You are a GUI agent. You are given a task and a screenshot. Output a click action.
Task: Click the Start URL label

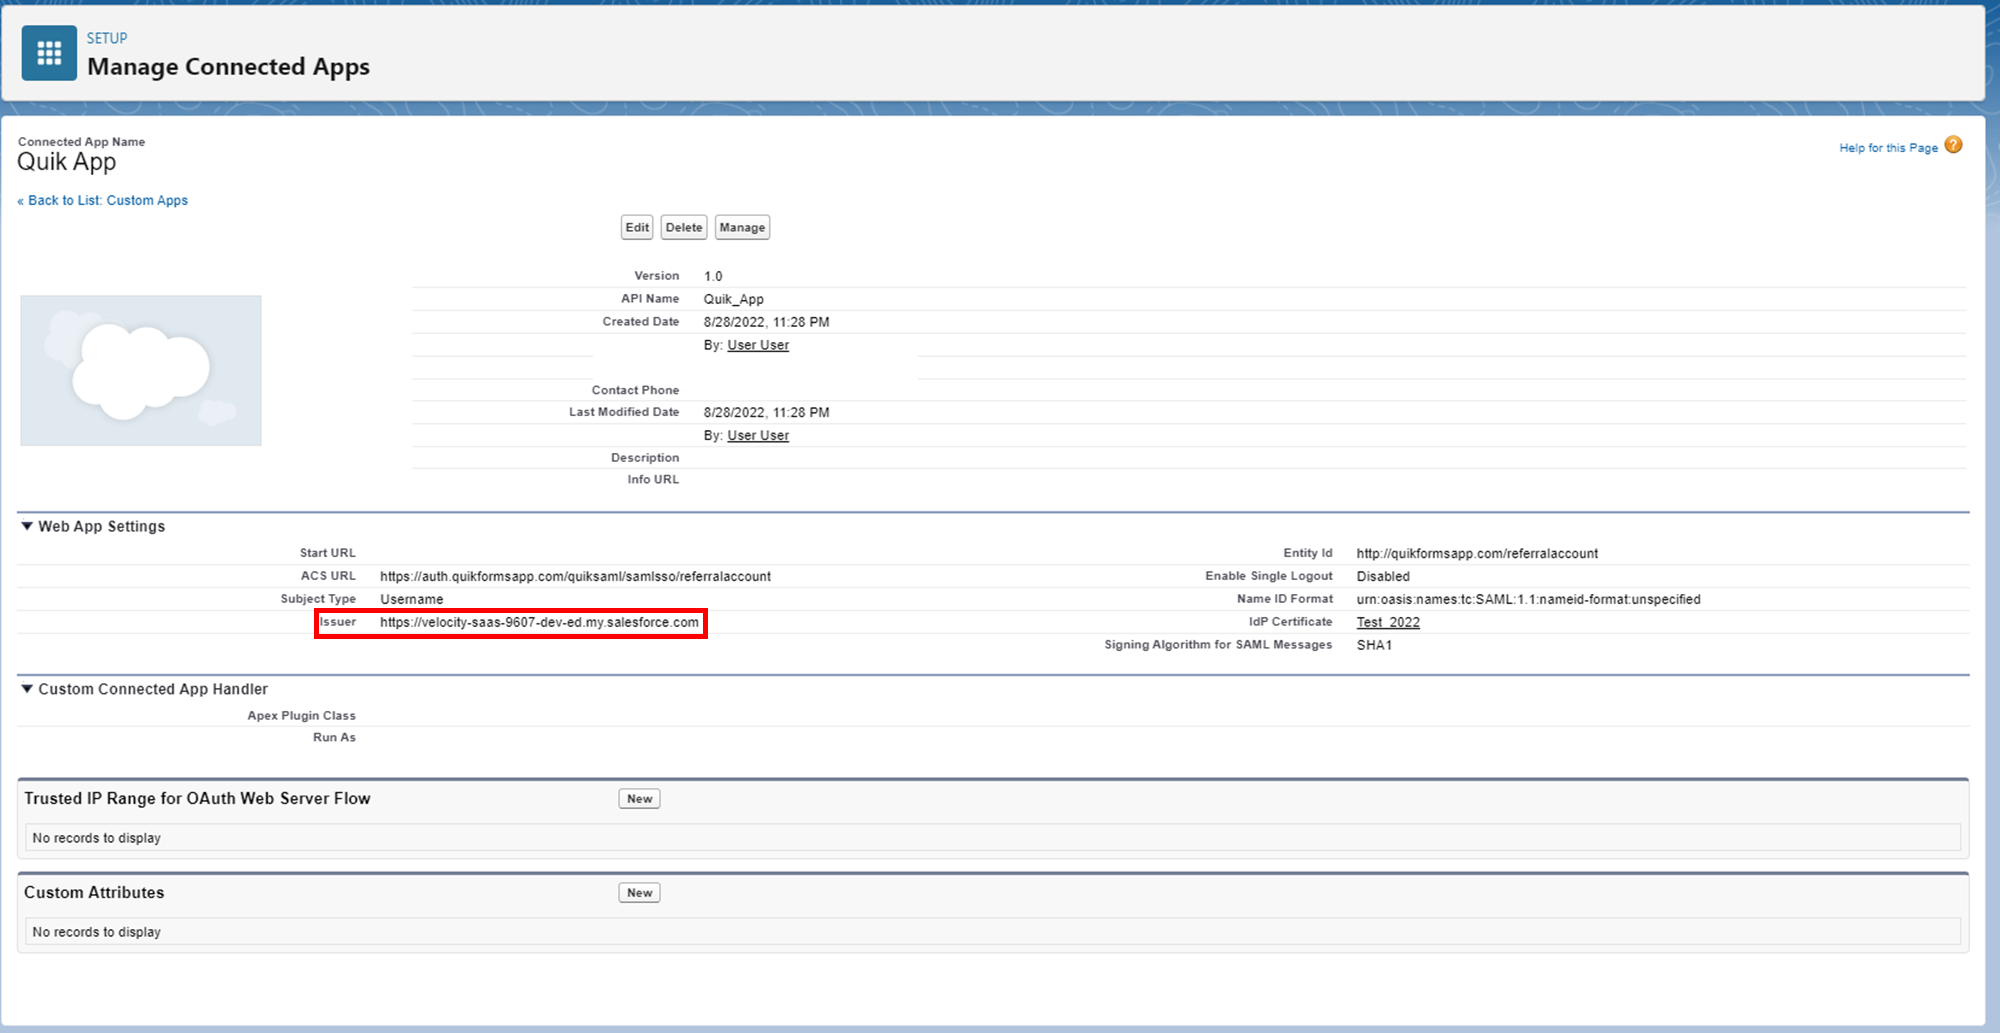tap(327, 553)
